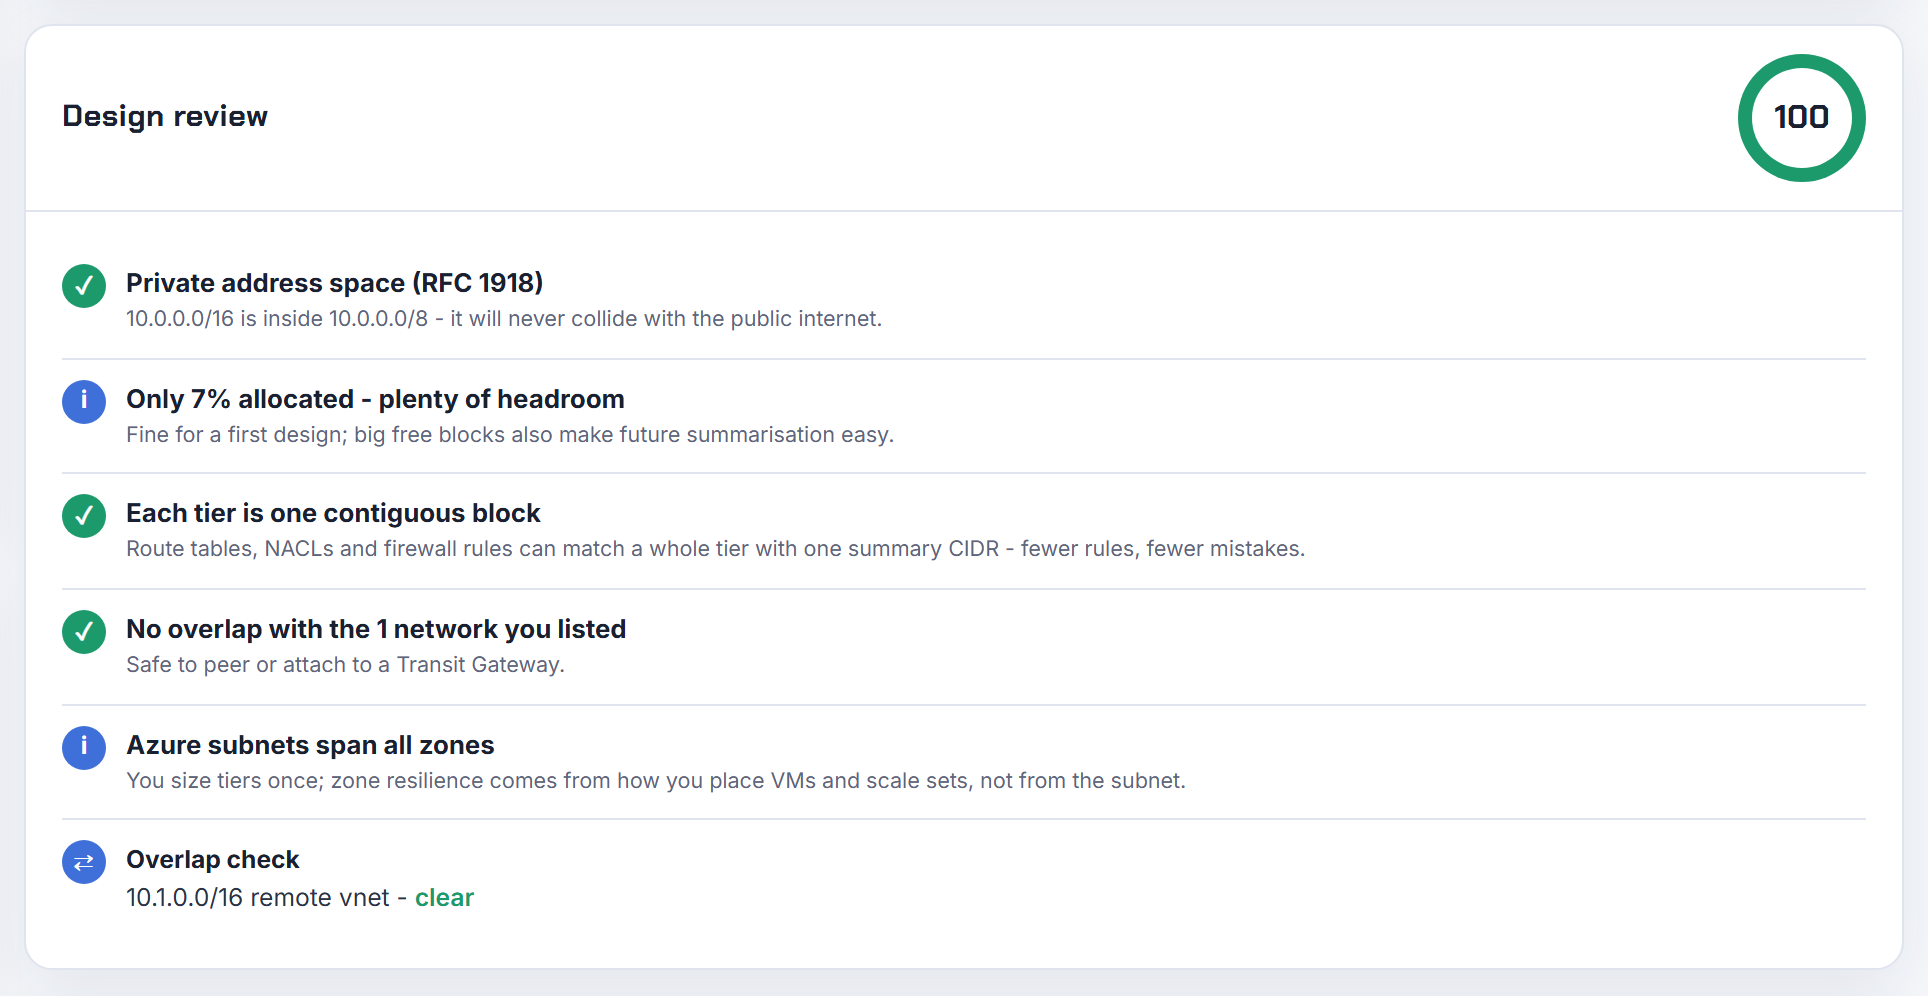Click the green check icon beside Private address space
The height and width of the screenshot is (996, 1928).
pyautogui.click(x=84, y=286)
